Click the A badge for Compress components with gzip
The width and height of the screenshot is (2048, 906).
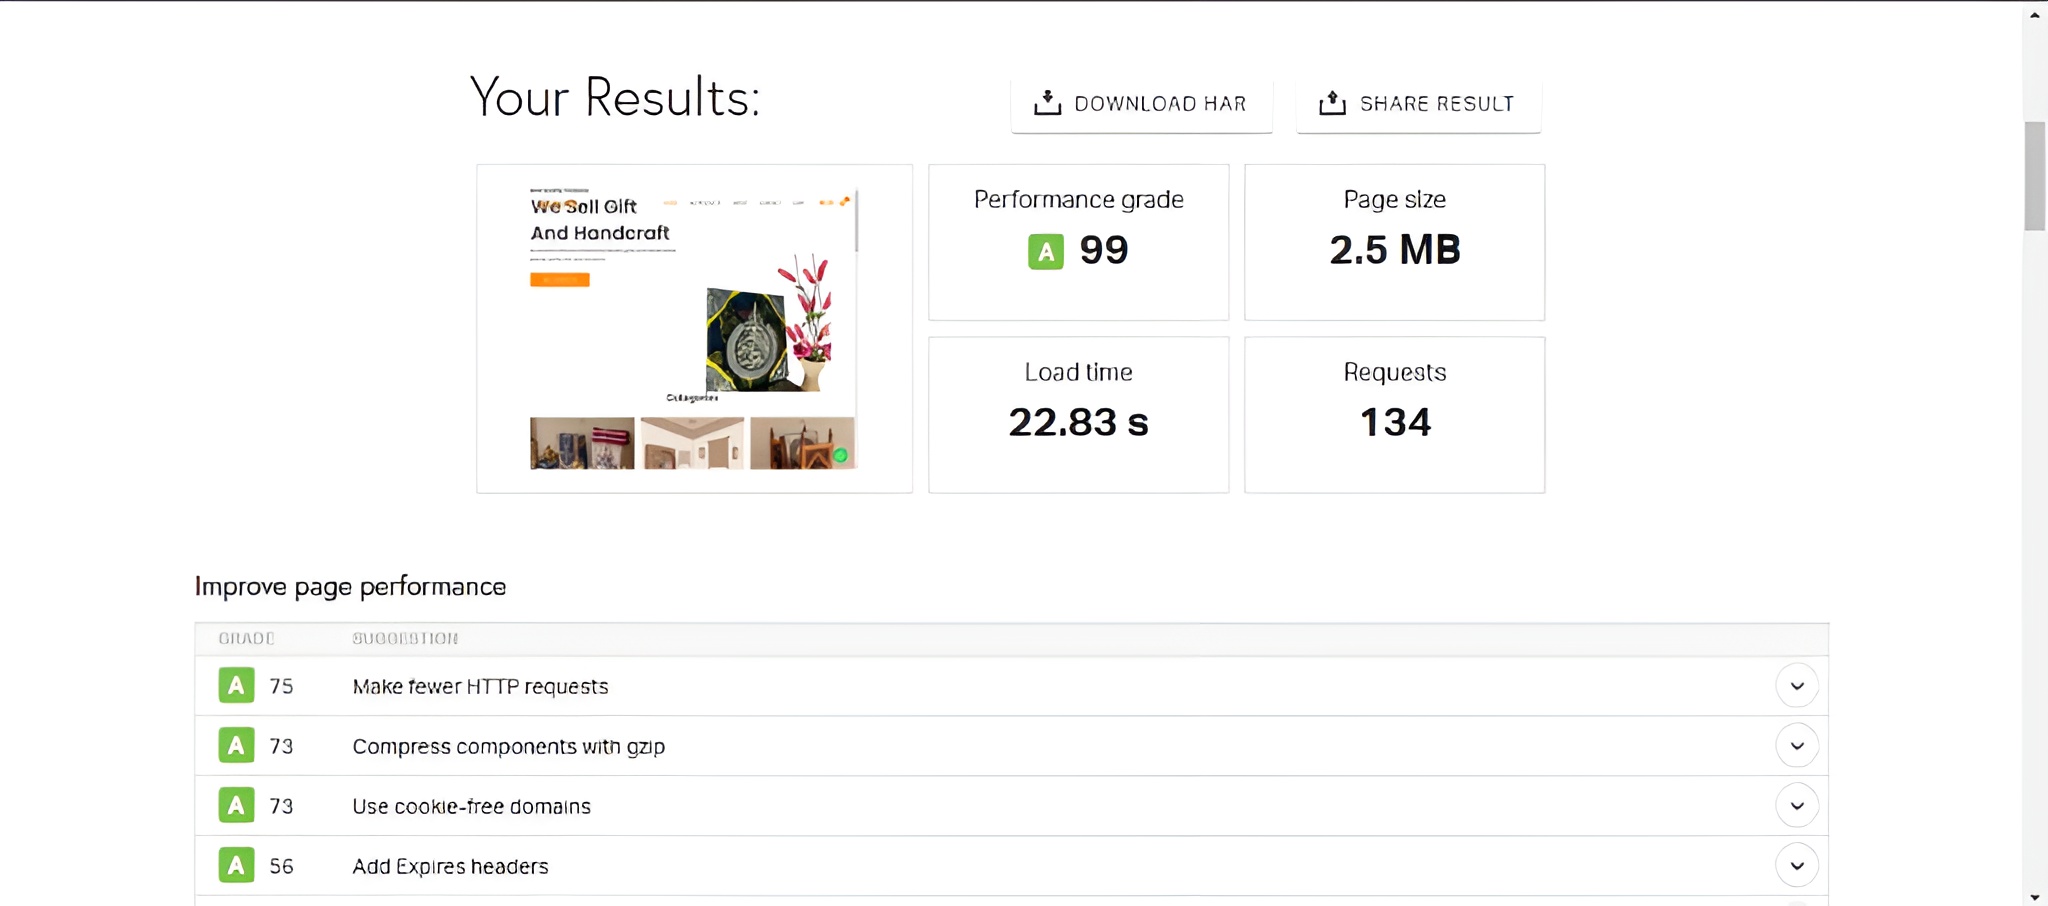(x=236, y=745)
